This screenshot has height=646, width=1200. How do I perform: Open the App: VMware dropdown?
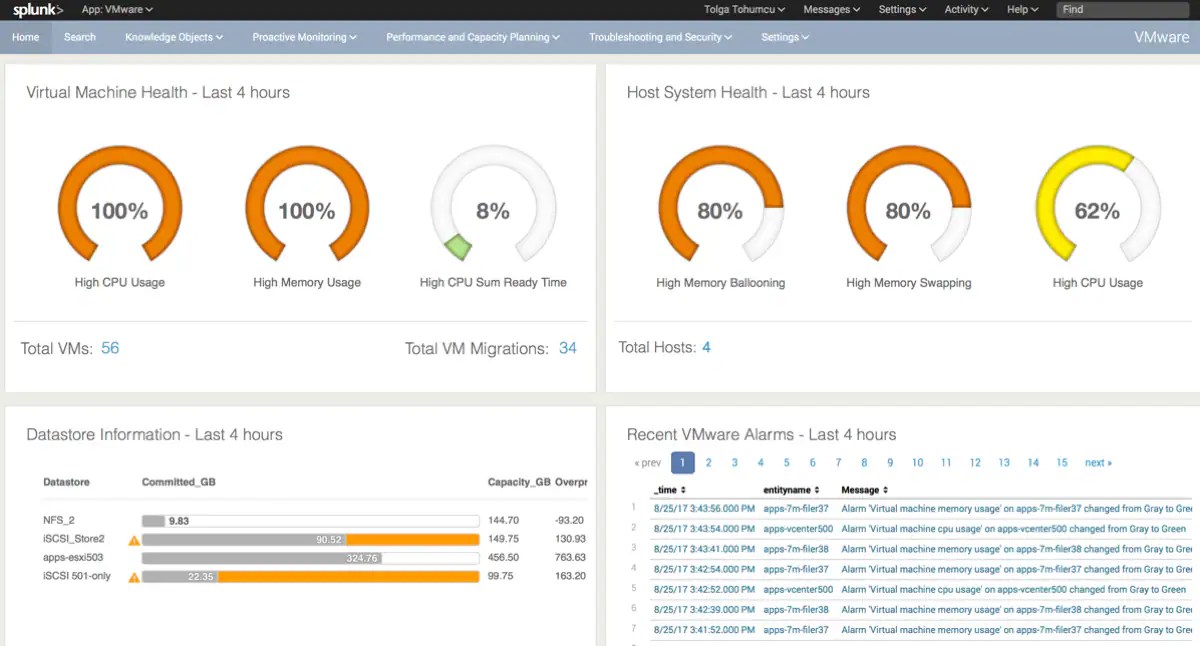[117, 9]
